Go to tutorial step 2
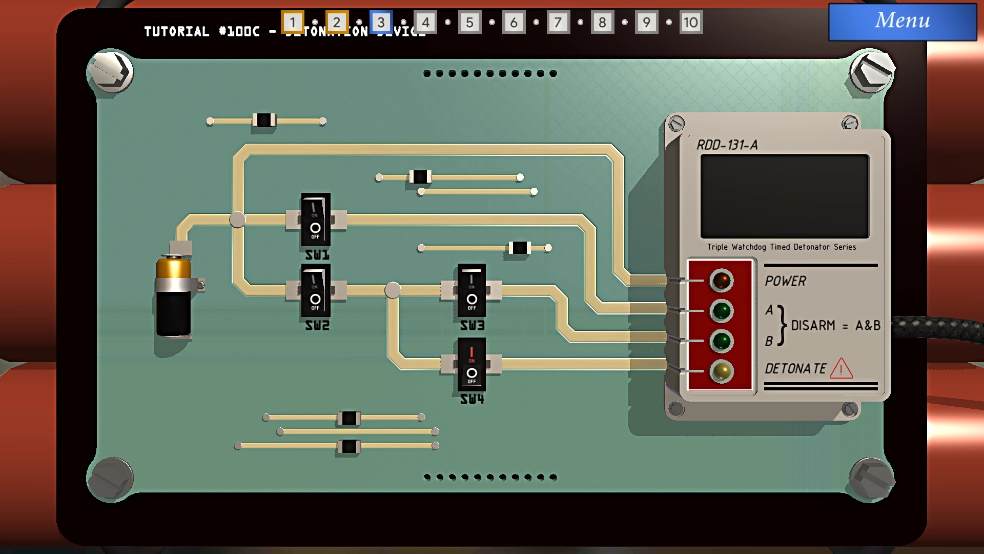The width and height of the screenshot is (984, 554). tap(337, 22)
